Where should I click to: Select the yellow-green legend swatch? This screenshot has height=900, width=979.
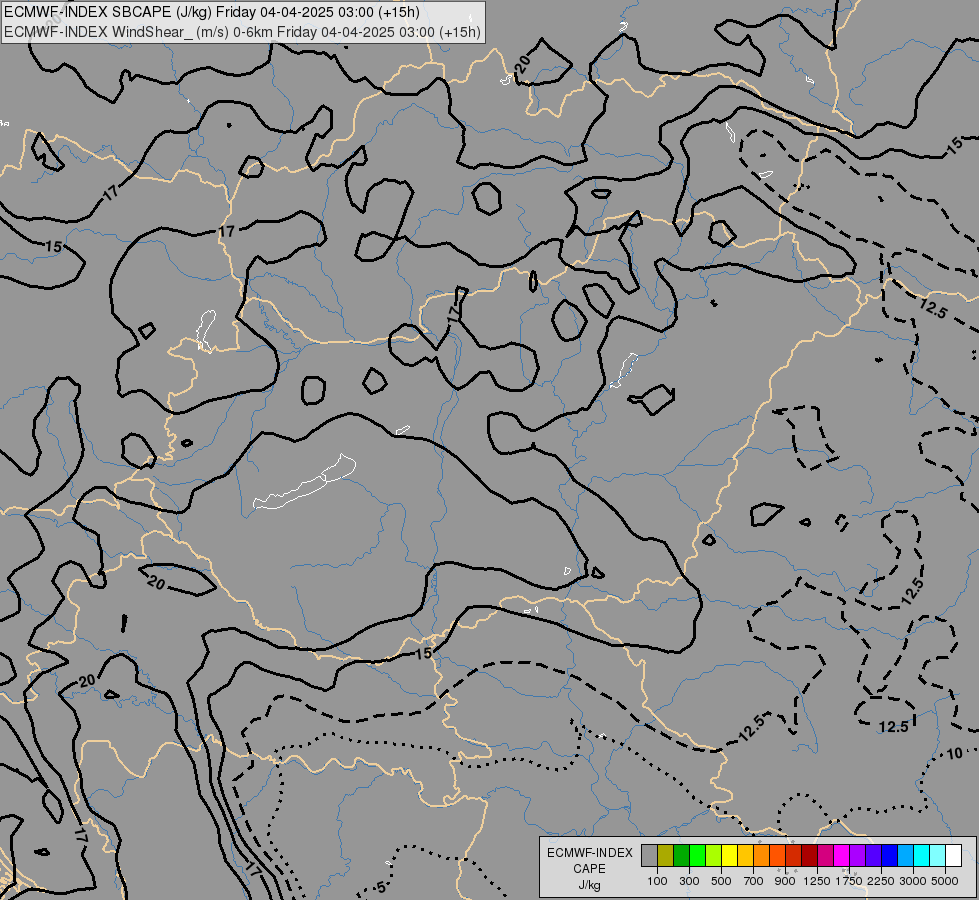point(714,855)
